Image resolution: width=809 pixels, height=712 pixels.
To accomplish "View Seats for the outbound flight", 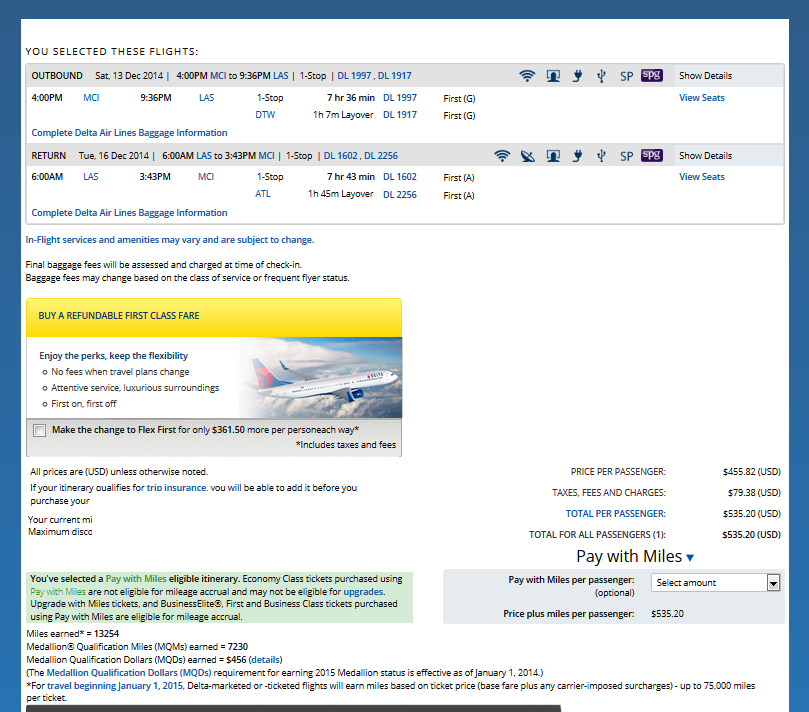I will [x=701, y=98].
